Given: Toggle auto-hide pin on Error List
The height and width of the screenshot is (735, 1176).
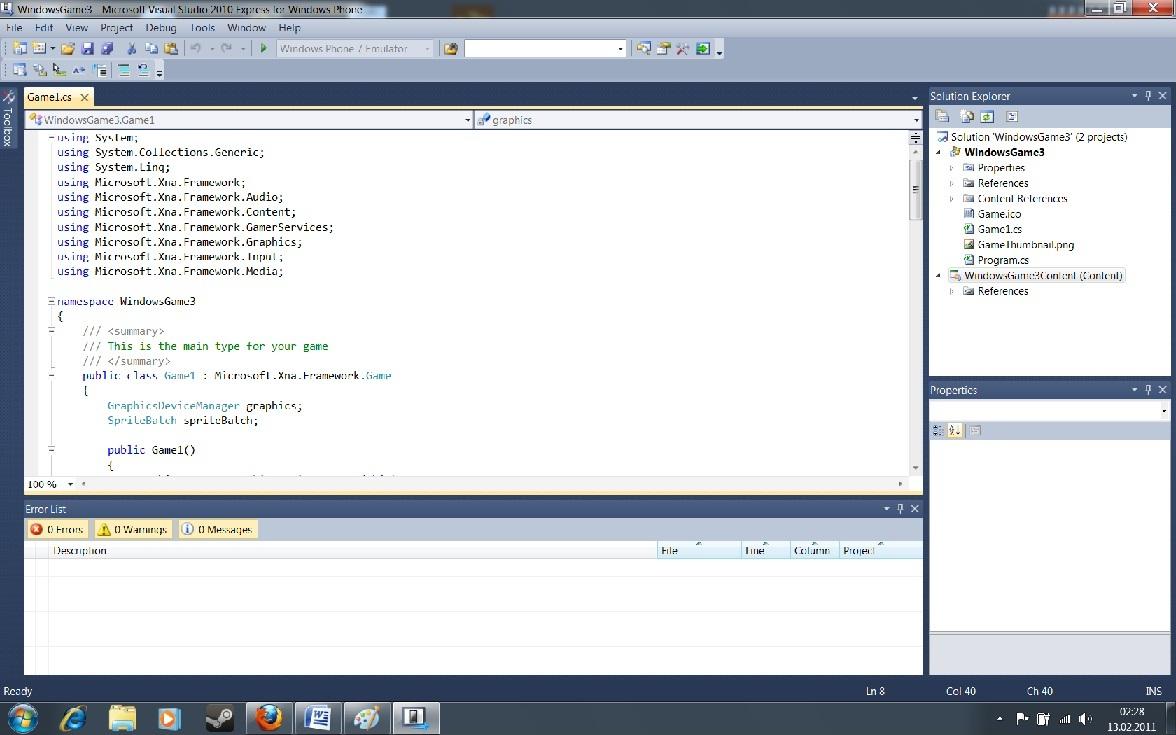Looking at the screenshot, I should [900, 508].
